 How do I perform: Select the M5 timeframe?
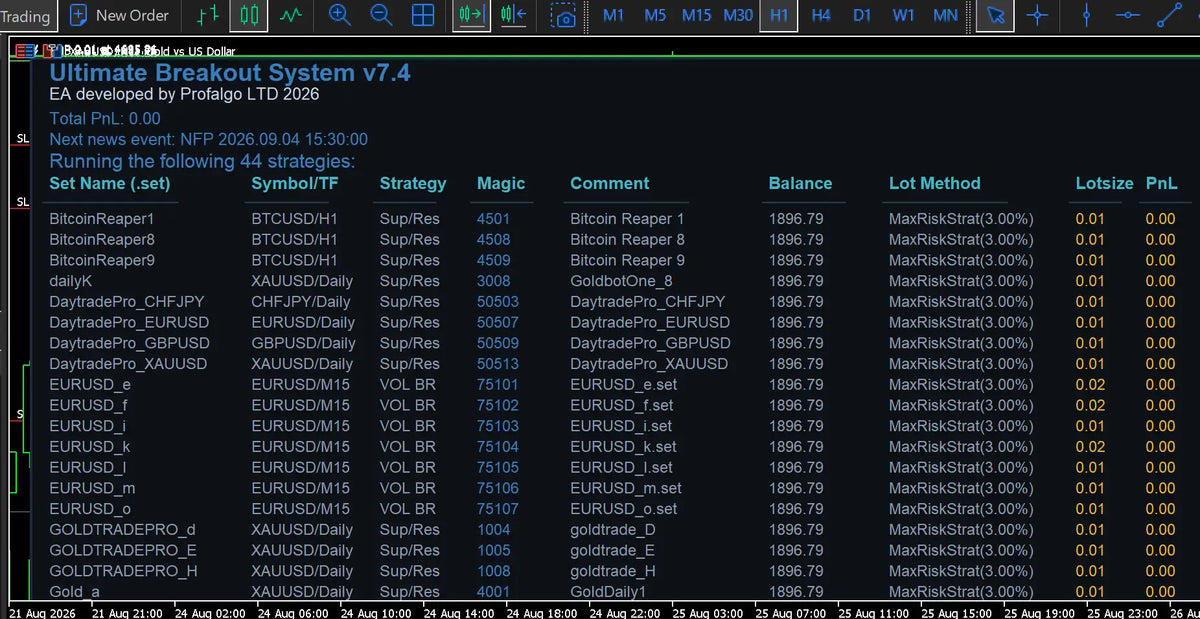coord(655,15)
